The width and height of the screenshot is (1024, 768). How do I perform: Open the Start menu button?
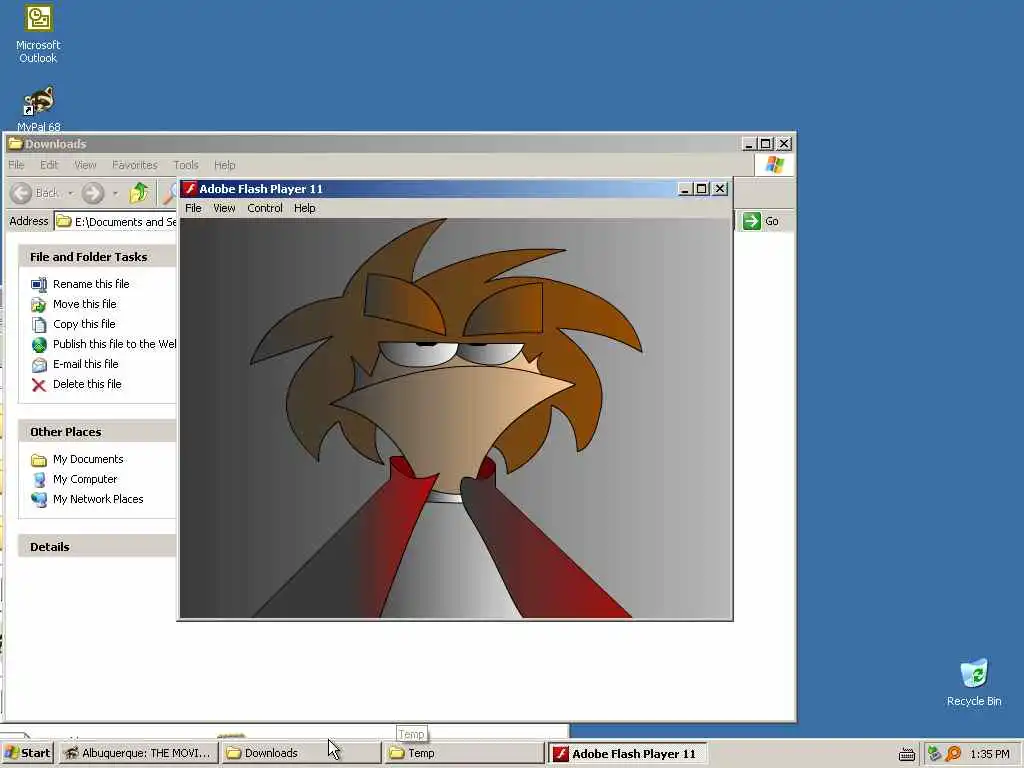27,753
